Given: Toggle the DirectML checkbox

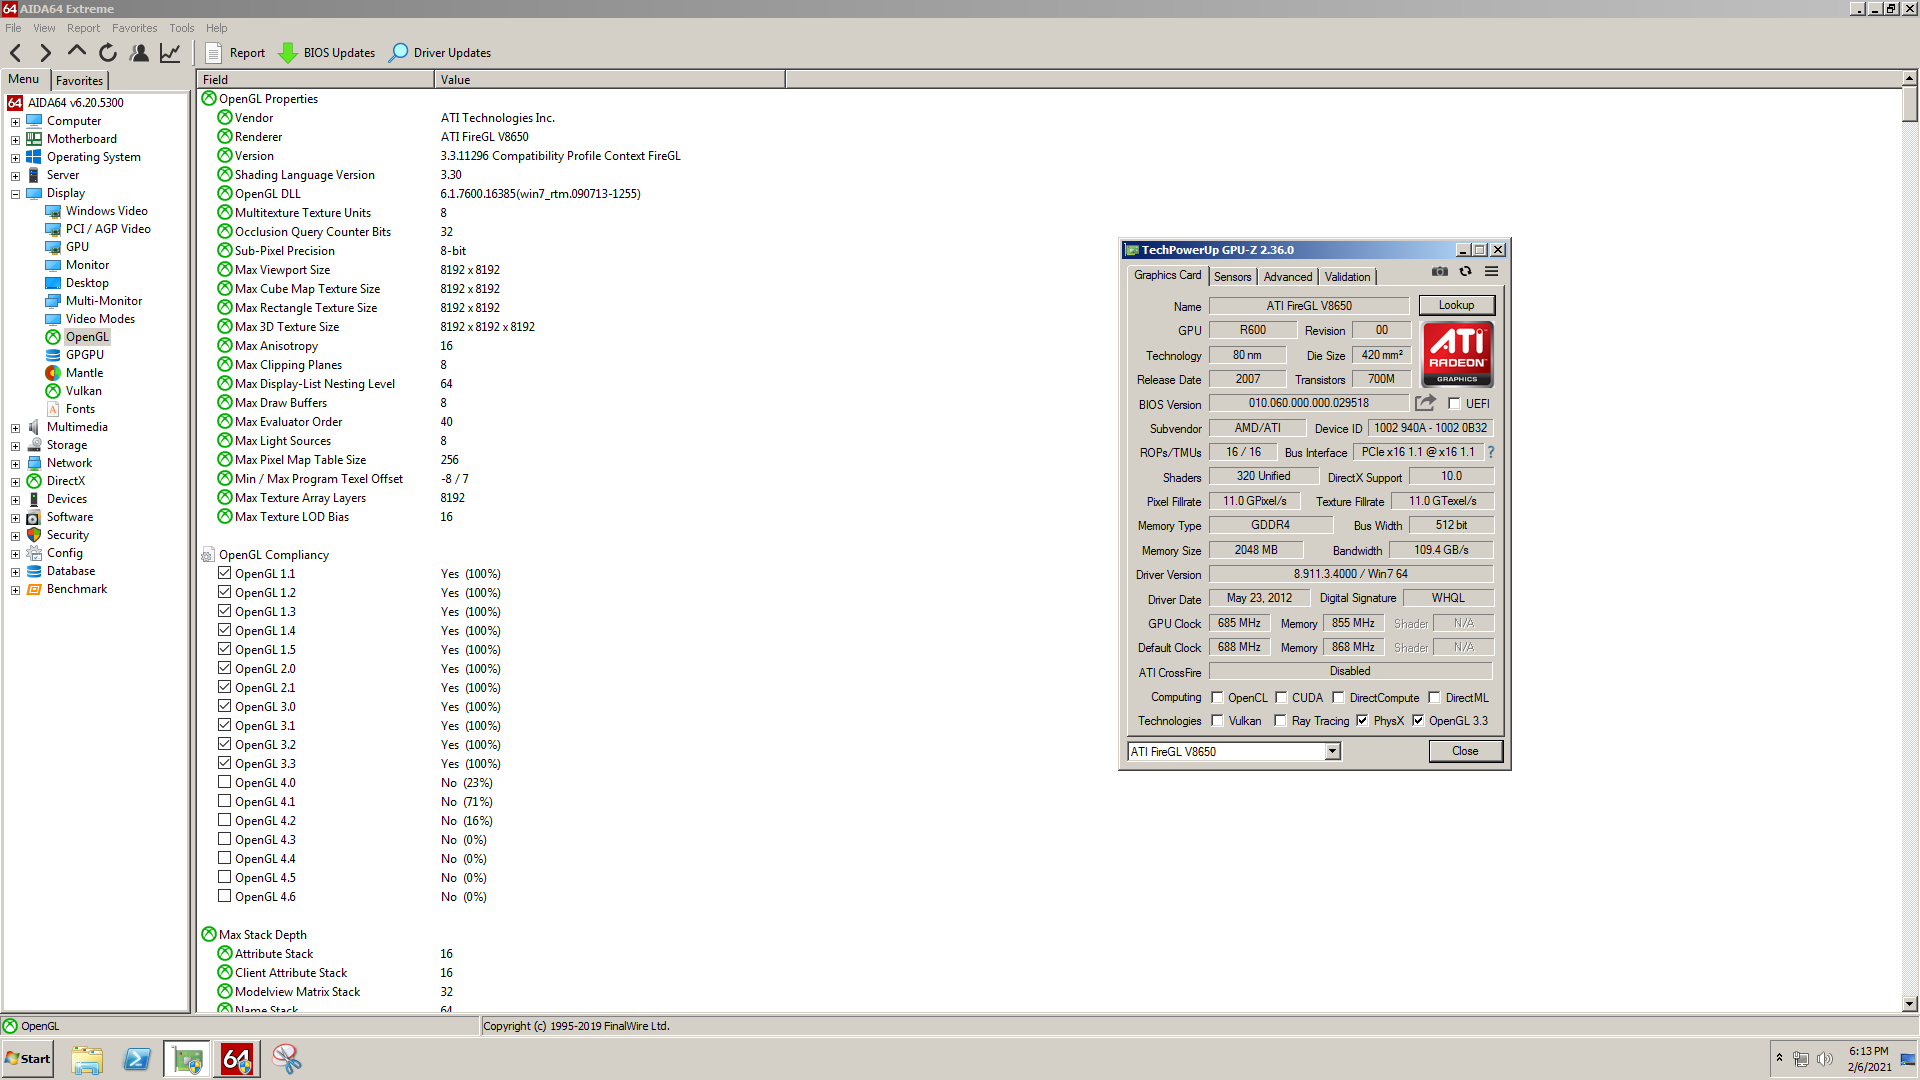Looking at the screenshot, I should [x=1434, y=698].
